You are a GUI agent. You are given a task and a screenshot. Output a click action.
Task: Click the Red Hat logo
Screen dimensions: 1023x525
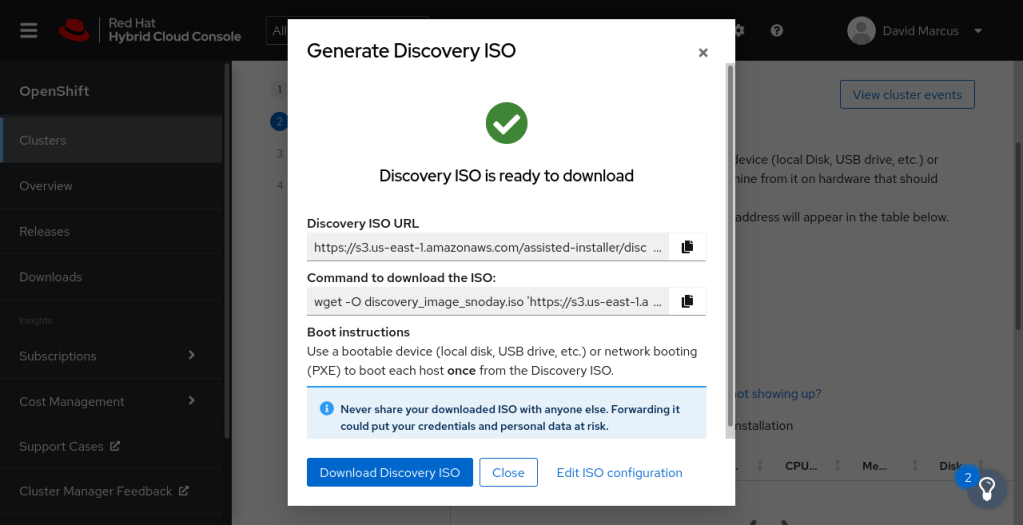(76, 30)
